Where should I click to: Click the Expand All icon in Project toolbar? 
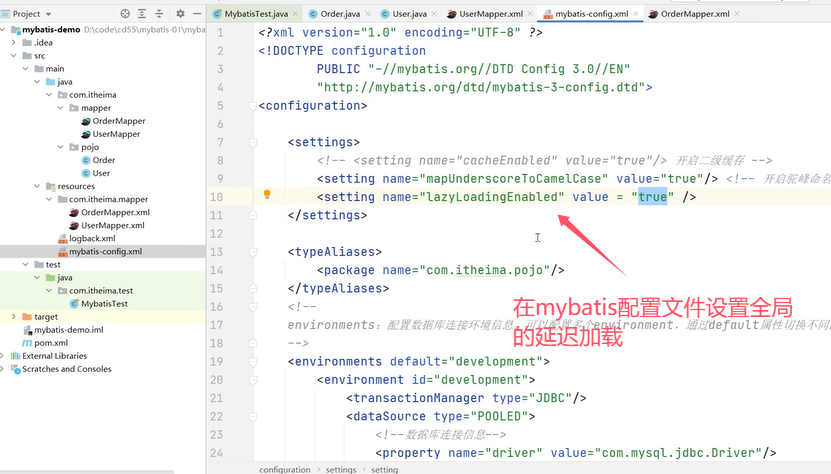142,14
